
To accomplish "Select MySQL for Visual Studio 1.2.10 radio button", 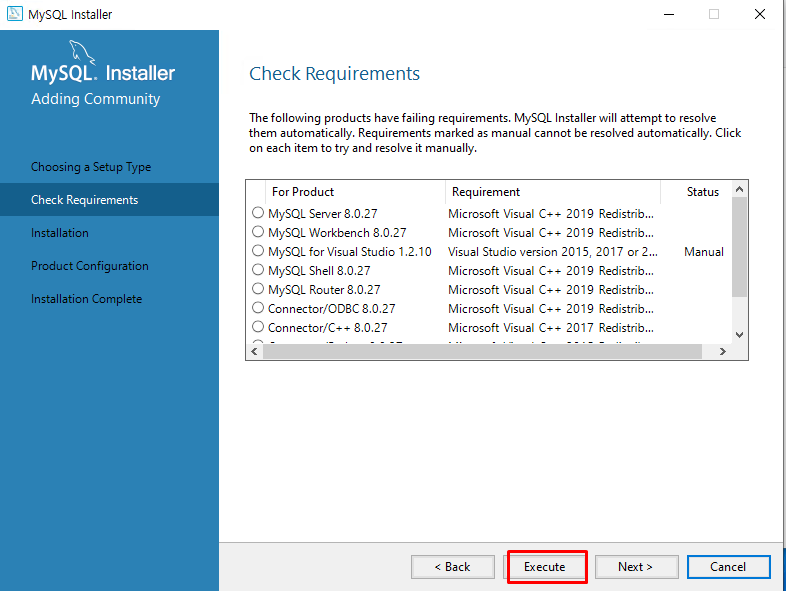I will click(x=258, y=251).
